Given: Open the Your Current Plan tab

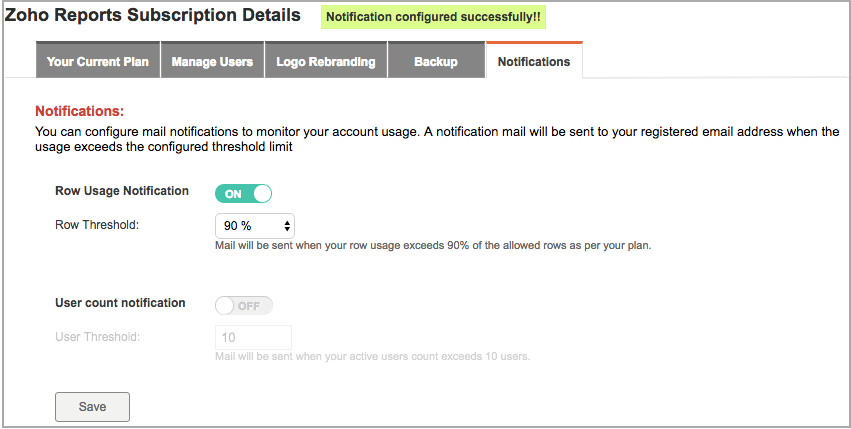Looking at the screenshot, I should coord(97,61).
